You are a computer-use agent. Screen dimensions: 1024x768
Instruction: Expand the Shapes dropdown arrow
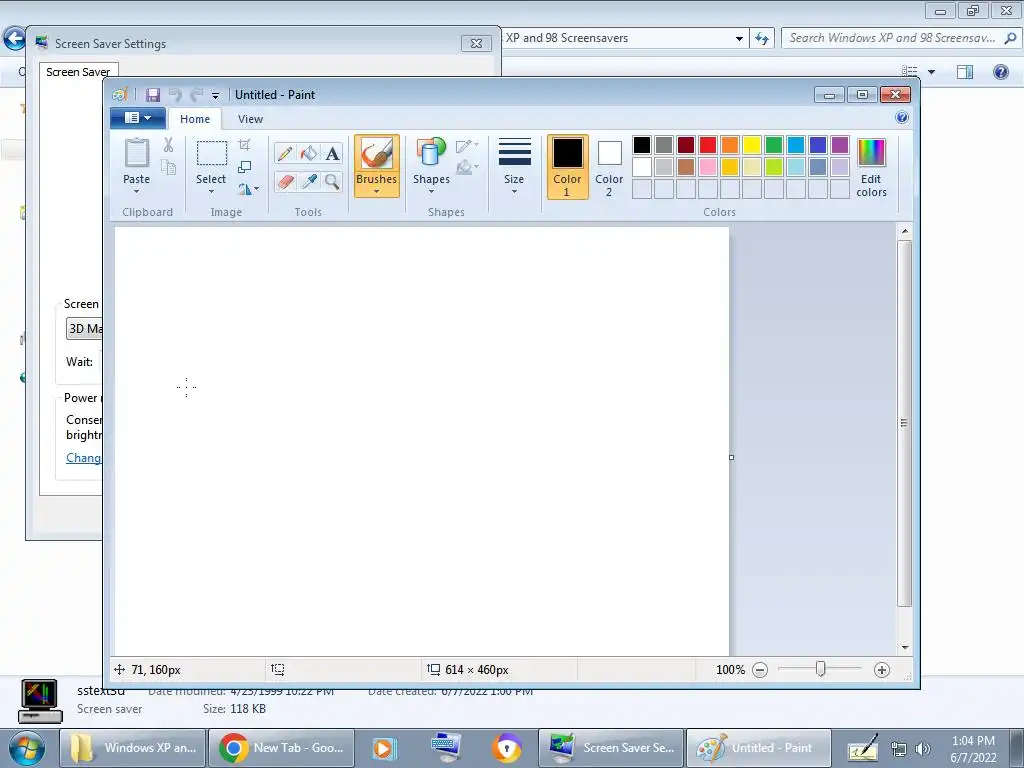(431, 191)
